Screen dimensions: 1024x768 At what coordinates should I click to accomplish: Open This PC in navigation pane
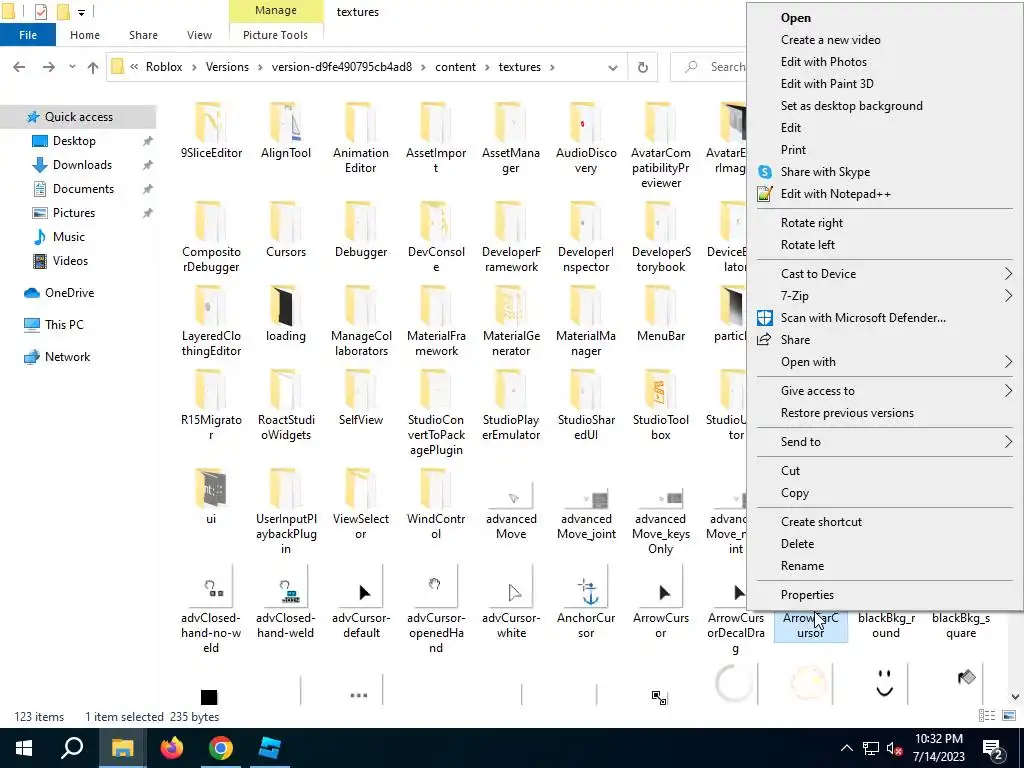(x=64, y=325)
